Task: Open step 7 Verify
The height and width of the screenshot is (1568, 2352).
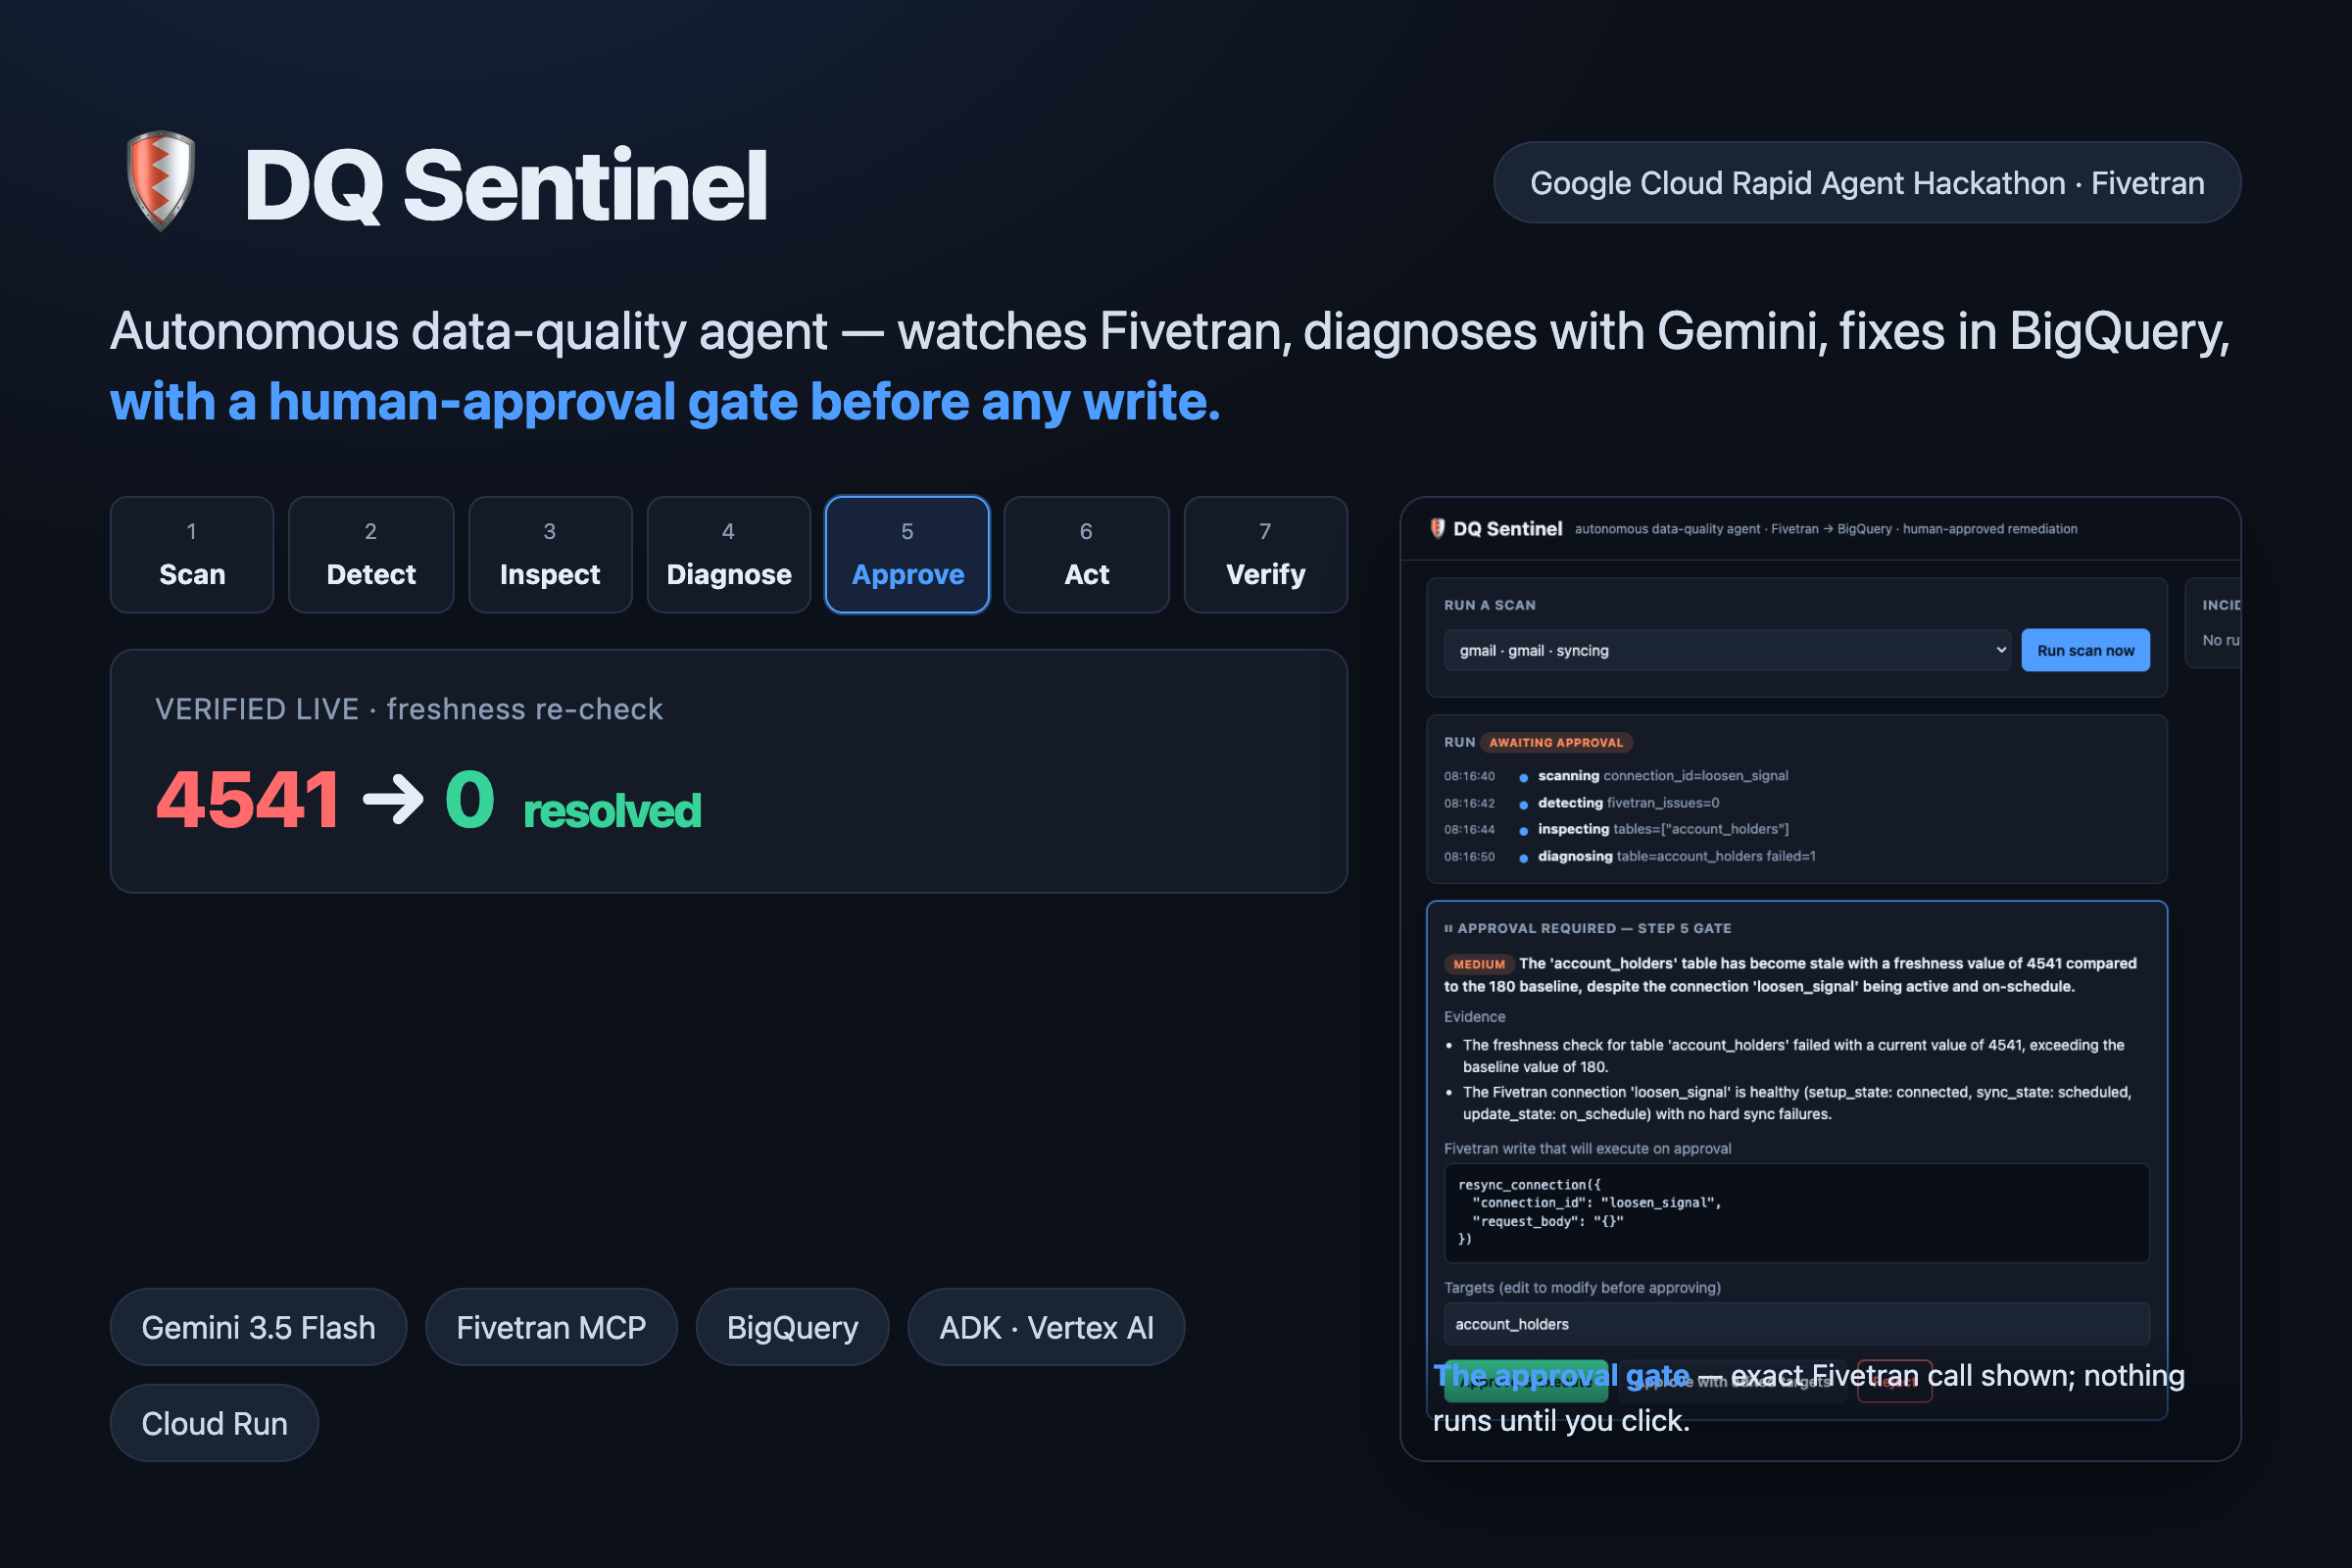Action: coord(1265,555)
